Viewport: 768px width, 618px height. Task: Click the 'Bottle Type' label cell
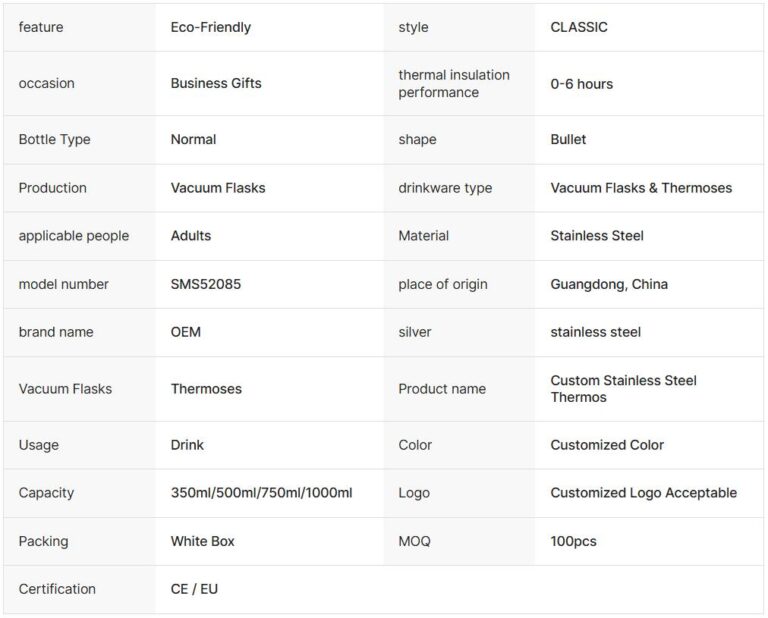pos(54,139)
